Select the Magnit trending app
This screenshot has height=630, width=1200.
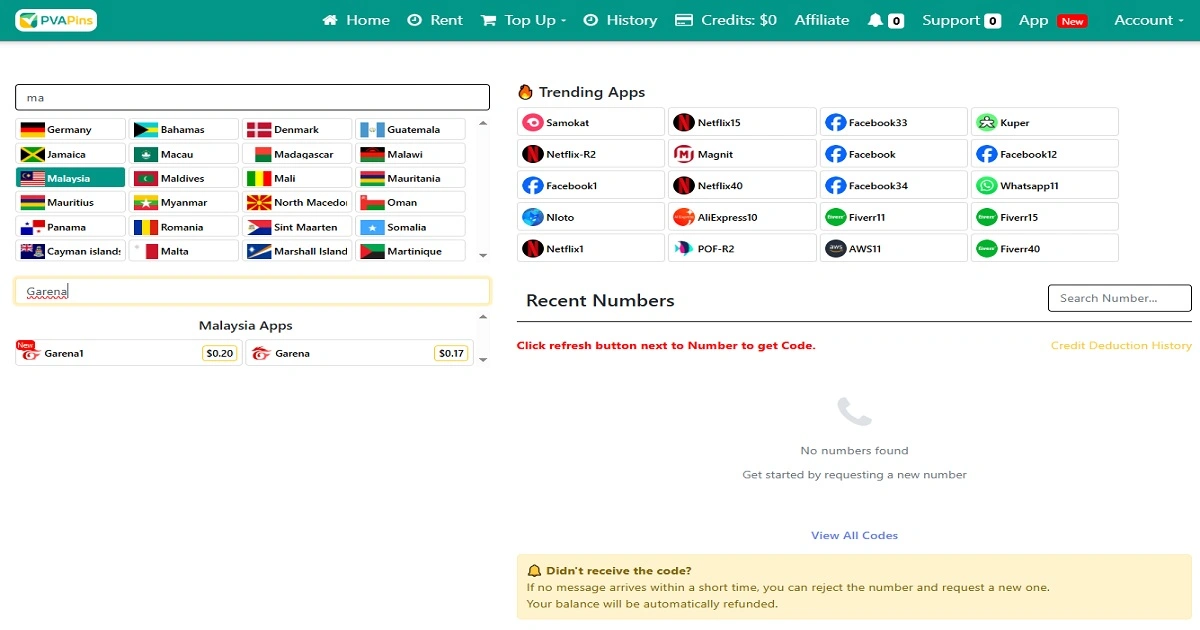click(742, 154)
